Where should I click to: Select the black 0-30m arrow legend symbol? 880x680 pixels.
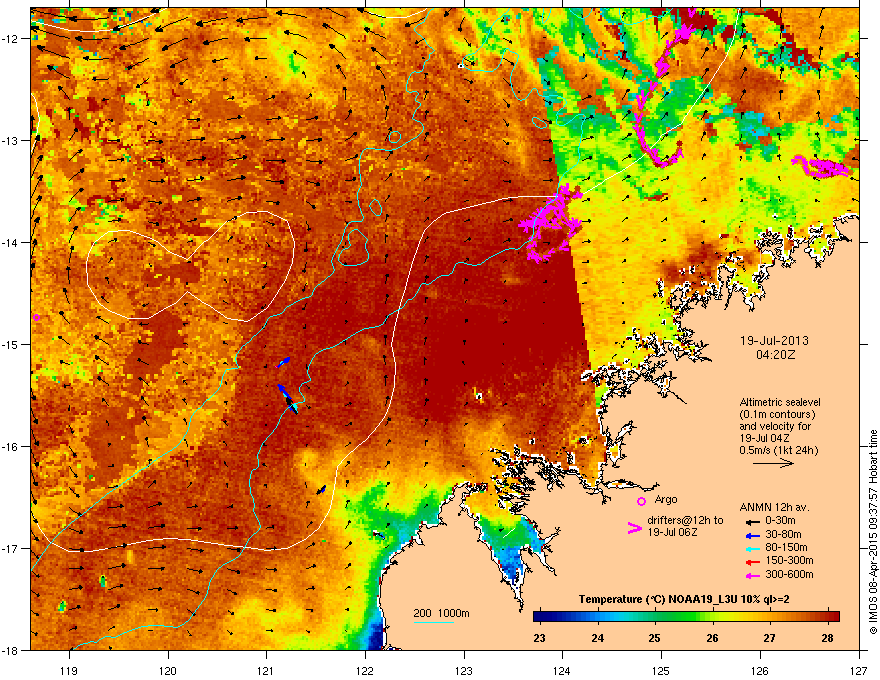[752, 522]
